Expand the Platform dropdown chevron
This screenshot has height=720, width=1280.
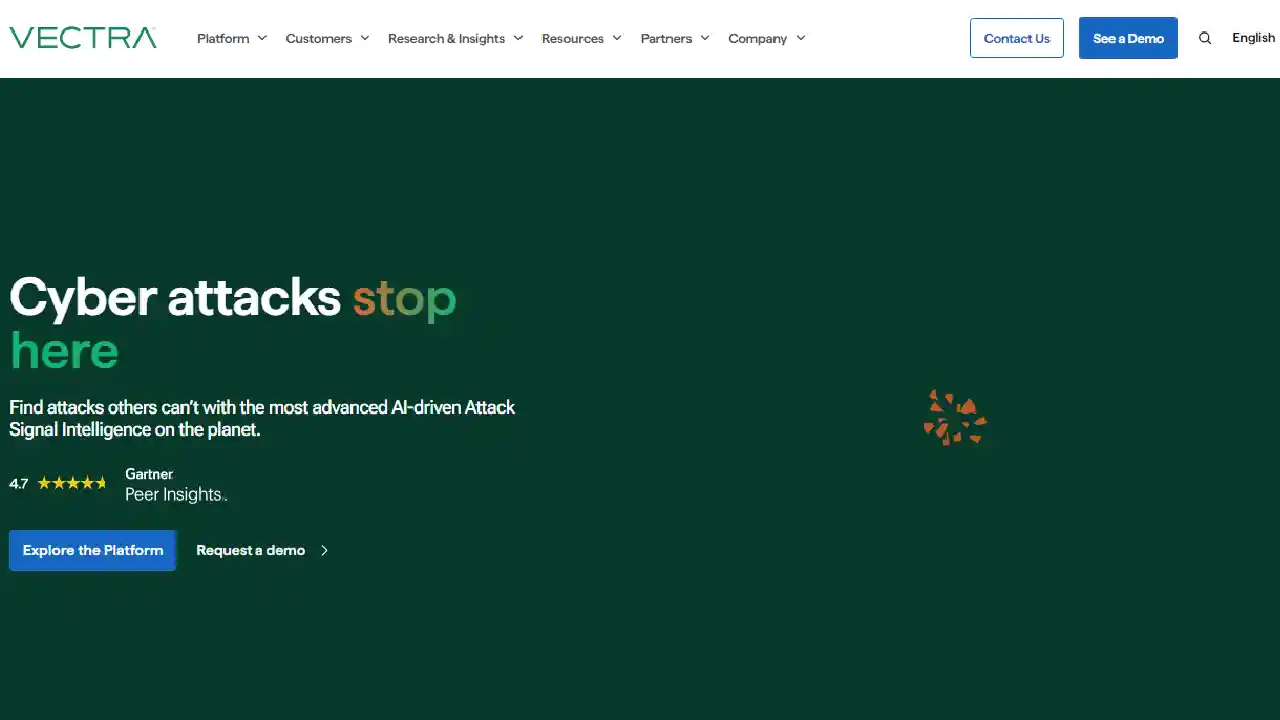tap(262, 38)
